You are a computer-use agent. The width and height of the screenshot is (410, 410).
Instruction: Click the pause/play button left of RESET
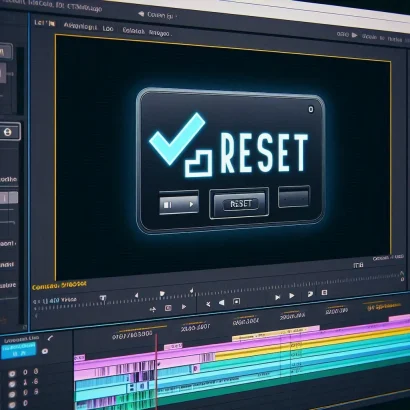click(x=179, y=203)
